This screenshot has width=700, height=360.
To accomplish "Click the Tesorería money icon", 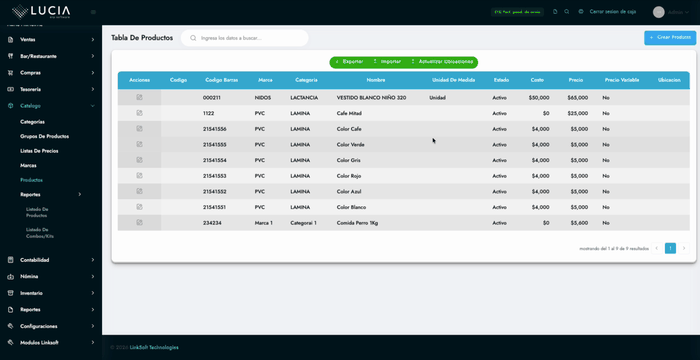I will pos(11,89).
